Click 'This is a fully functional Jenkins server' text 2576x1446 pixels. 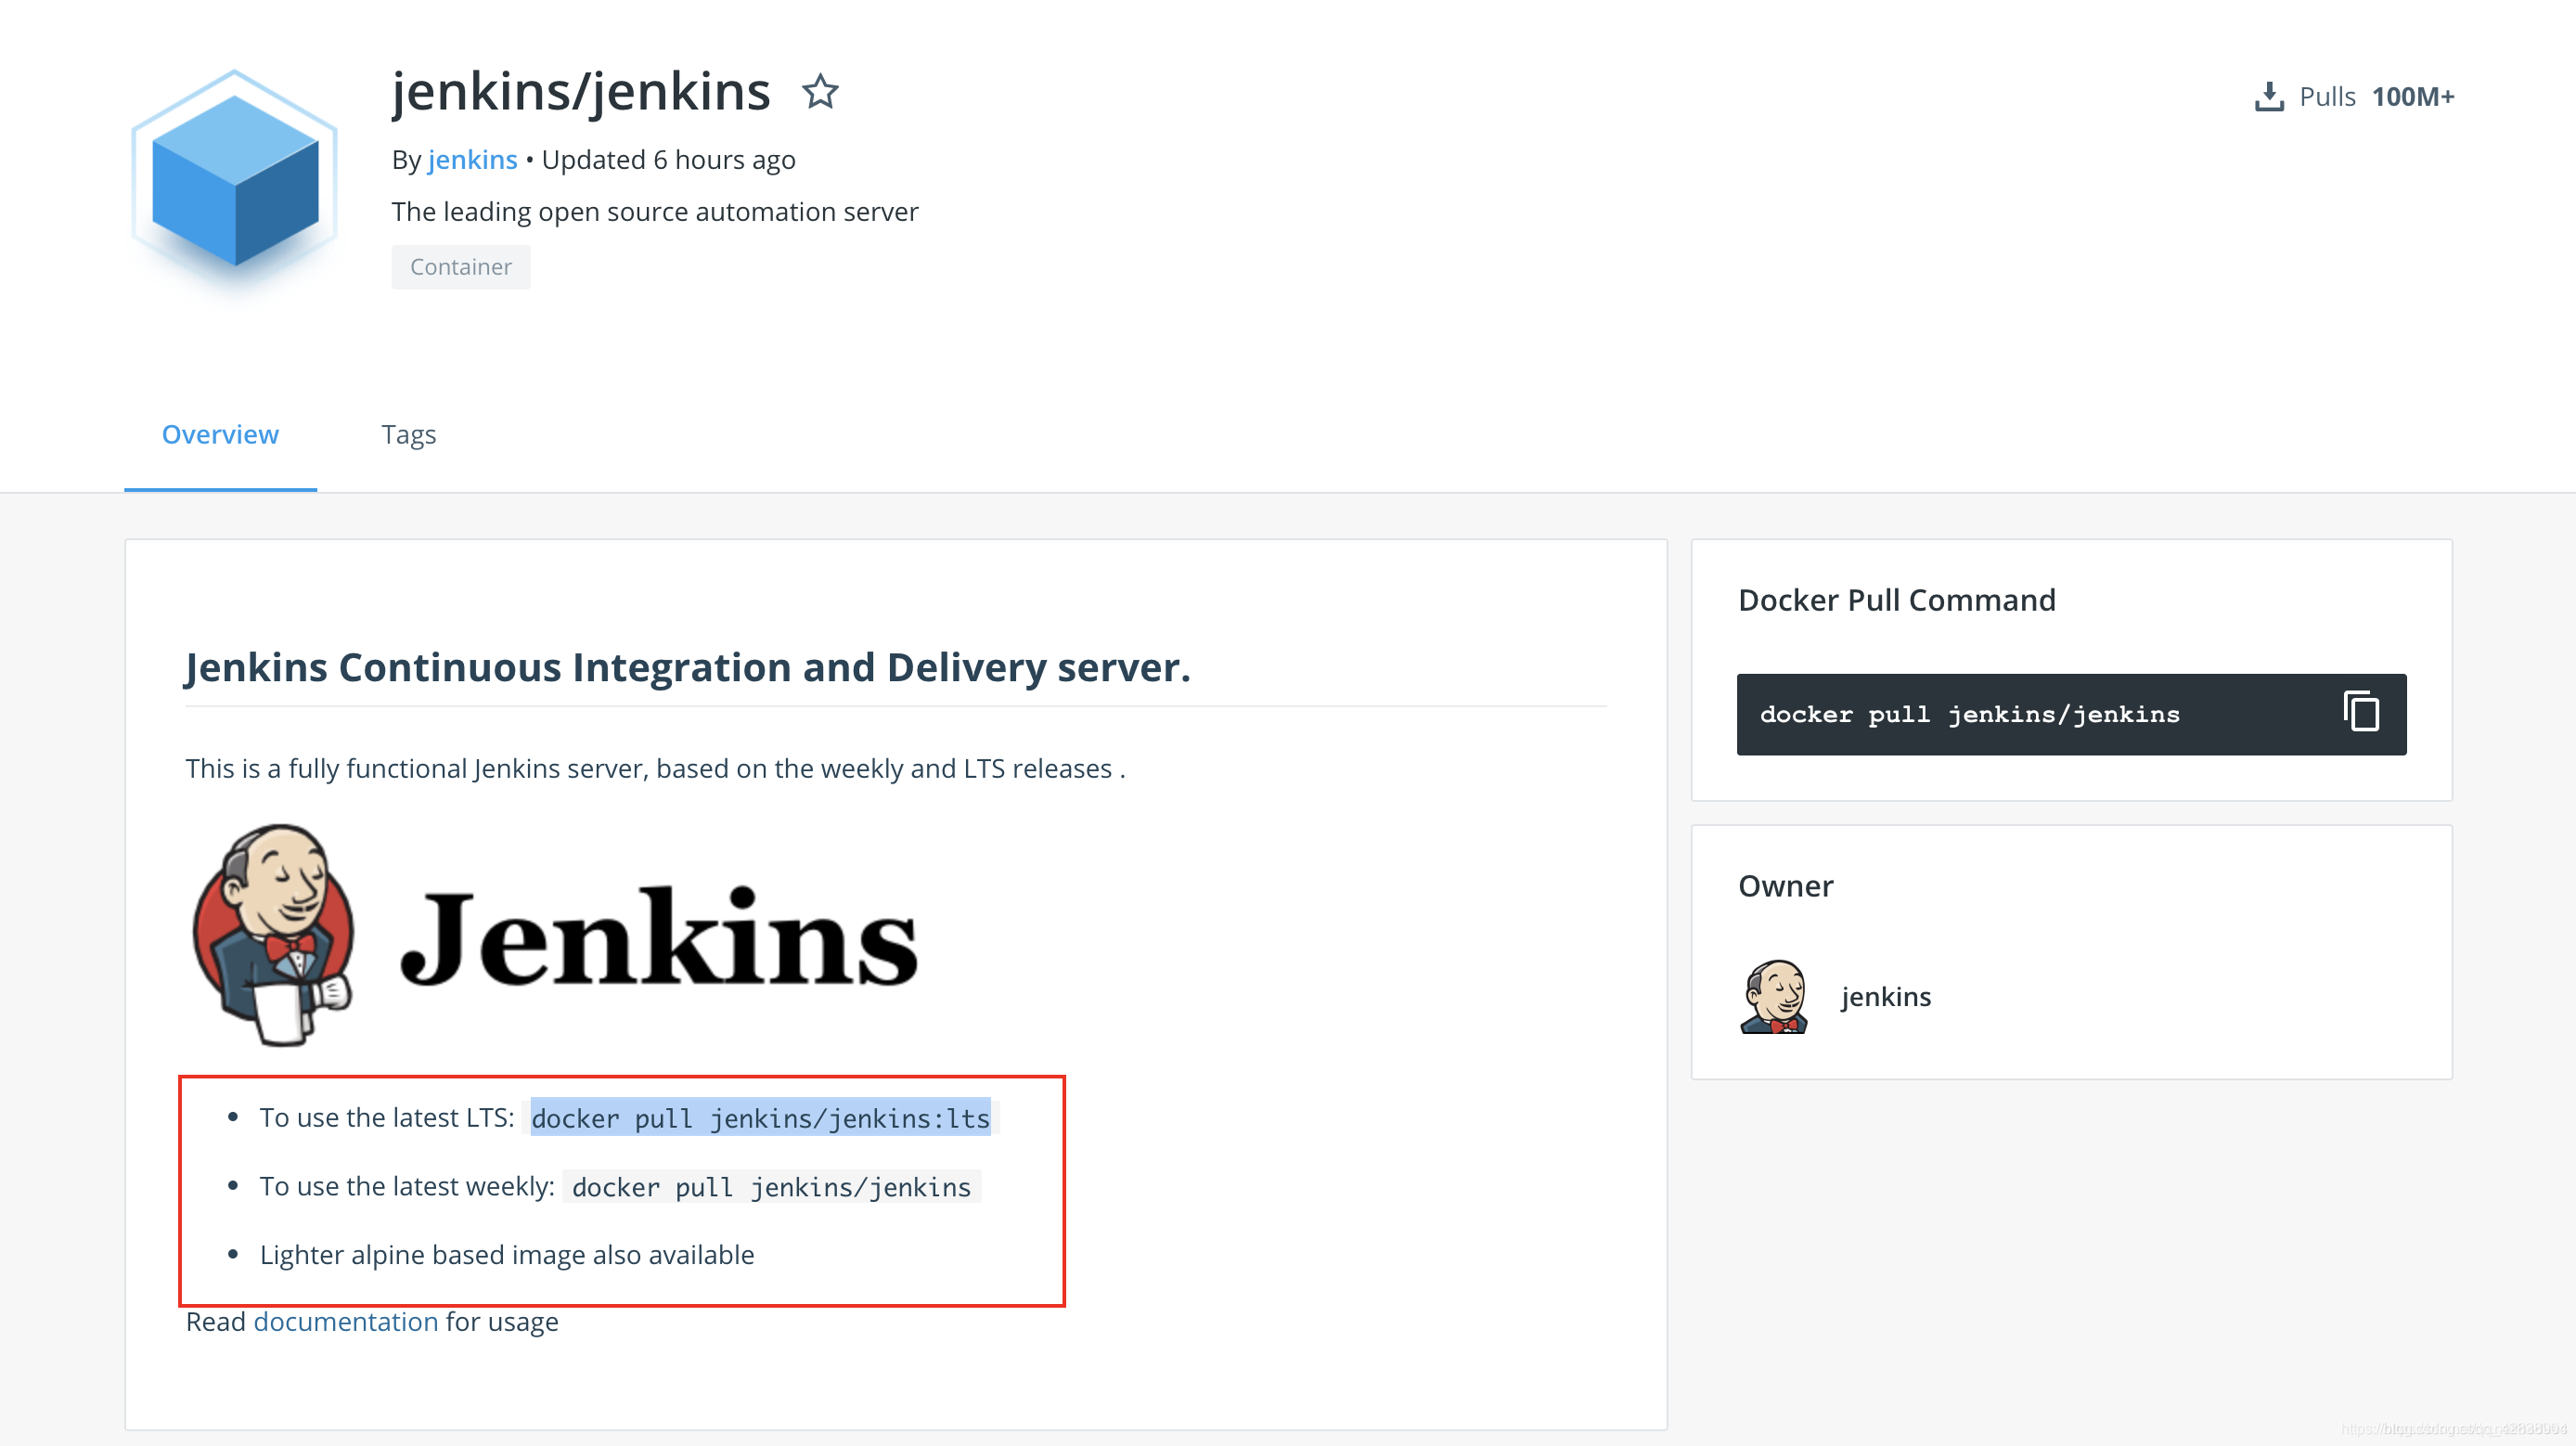655,769
